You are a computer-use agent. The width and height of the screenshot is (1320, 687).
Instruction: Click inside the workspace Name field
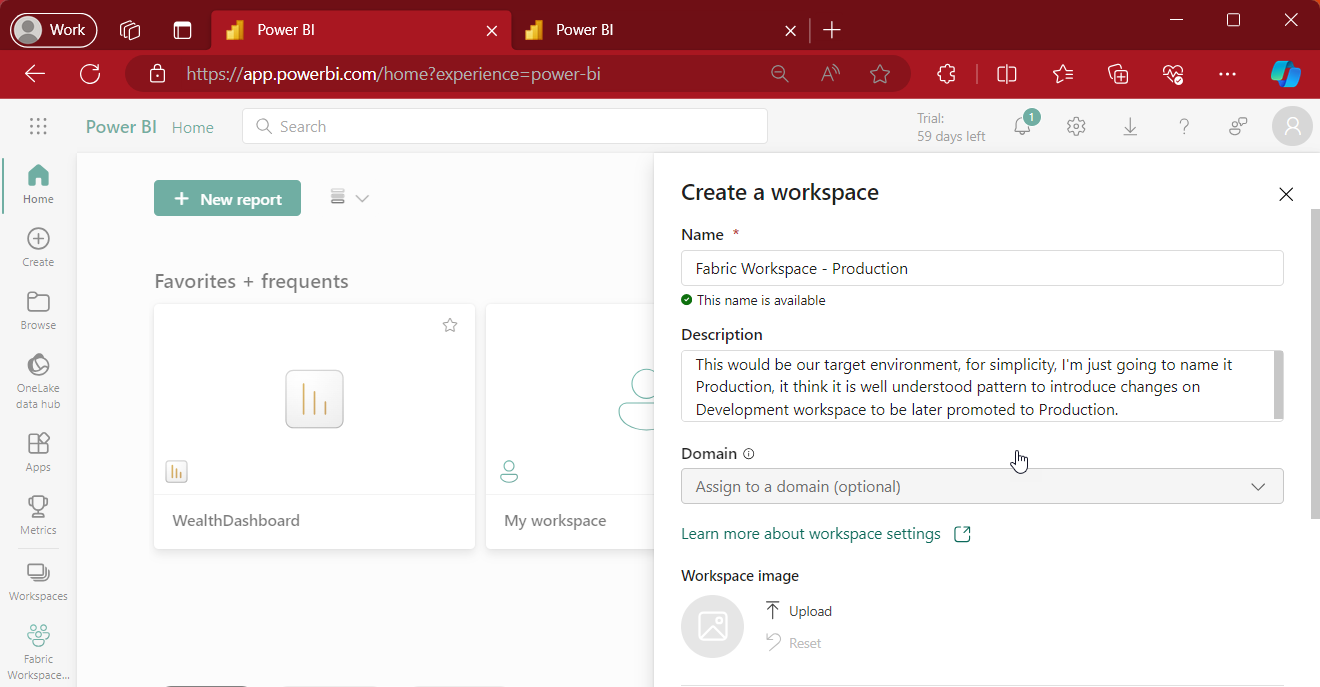pyautogui.click(x=982, y=268)
